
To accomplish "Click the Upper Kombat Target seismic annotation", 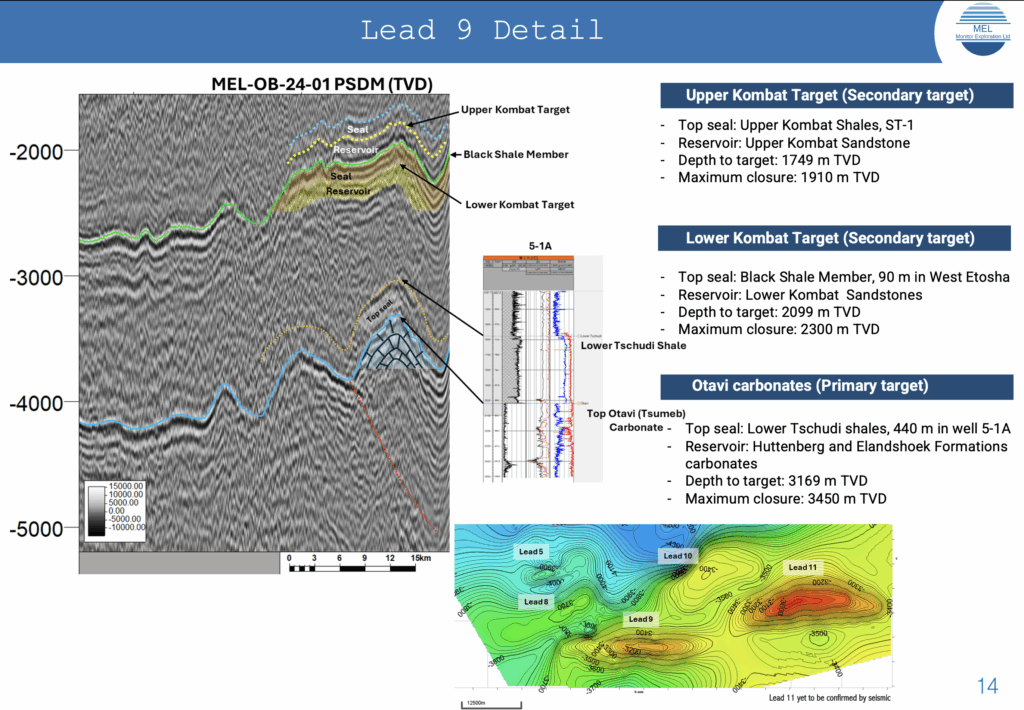I will click(515, 109).
